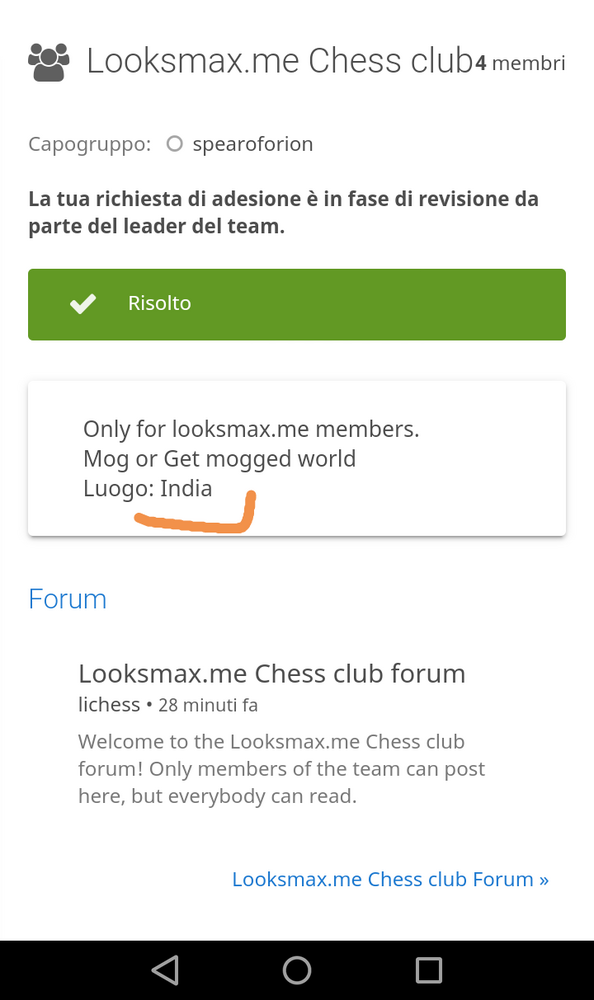
Task: Click the checkmark icon in Risolto
Action: [83, 304]
